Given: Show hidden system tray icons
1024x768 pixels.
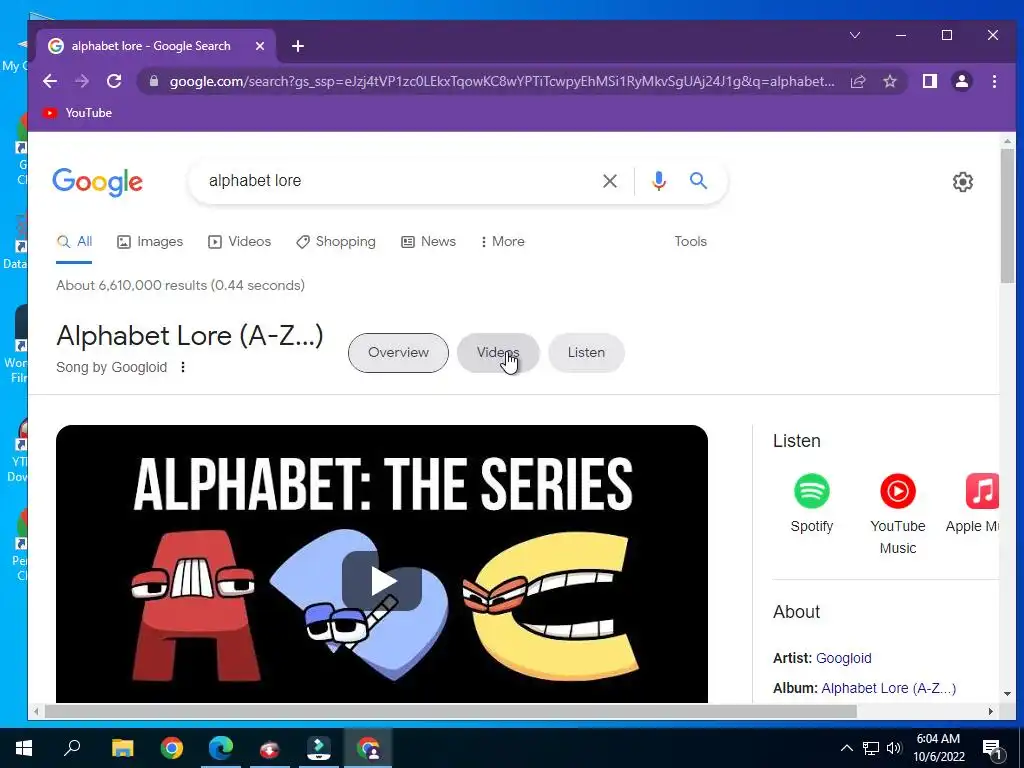Looking at the screenshot, I should pyautogui.click(x=846, y=748).
